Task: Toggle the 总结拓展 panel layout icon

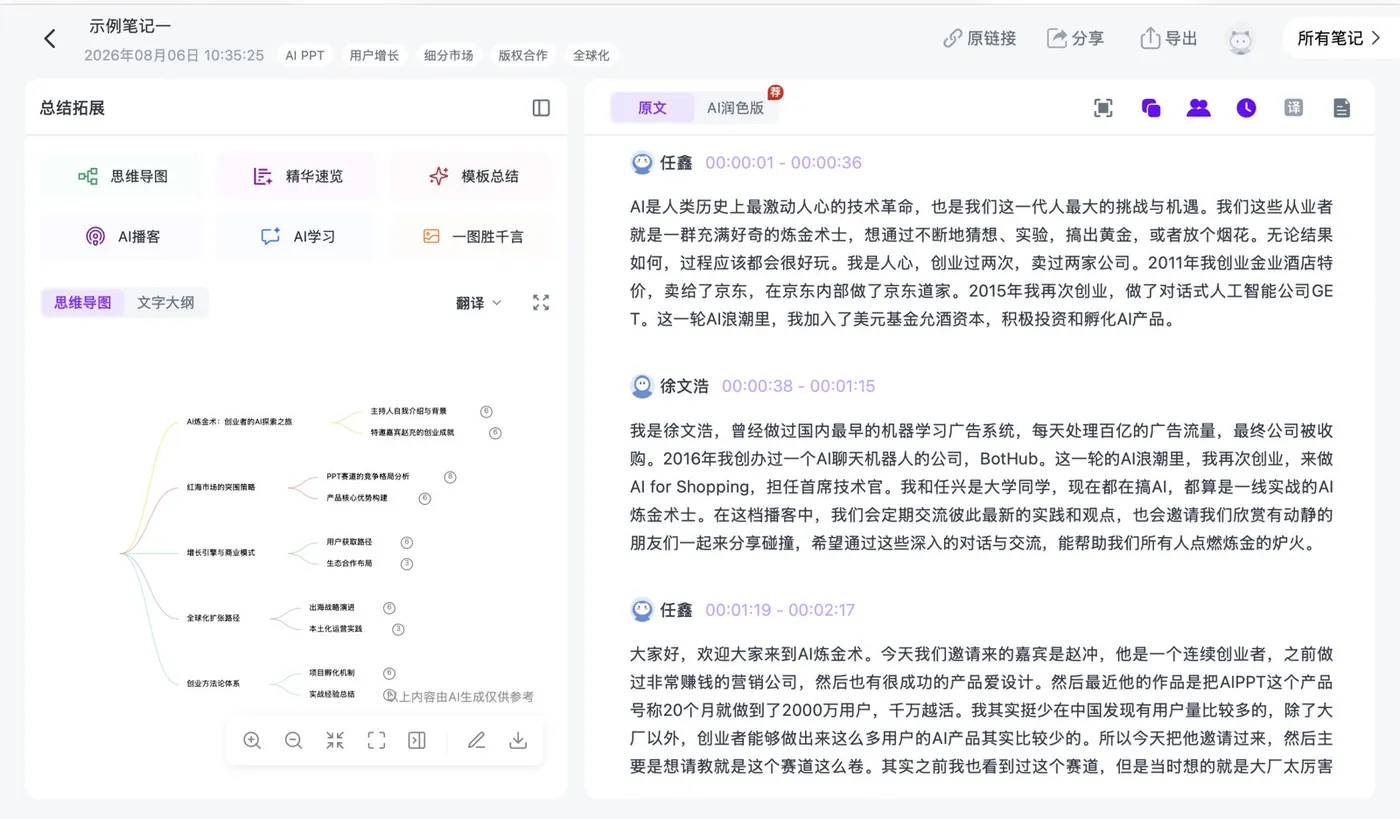Action: (x=541, y=108)
